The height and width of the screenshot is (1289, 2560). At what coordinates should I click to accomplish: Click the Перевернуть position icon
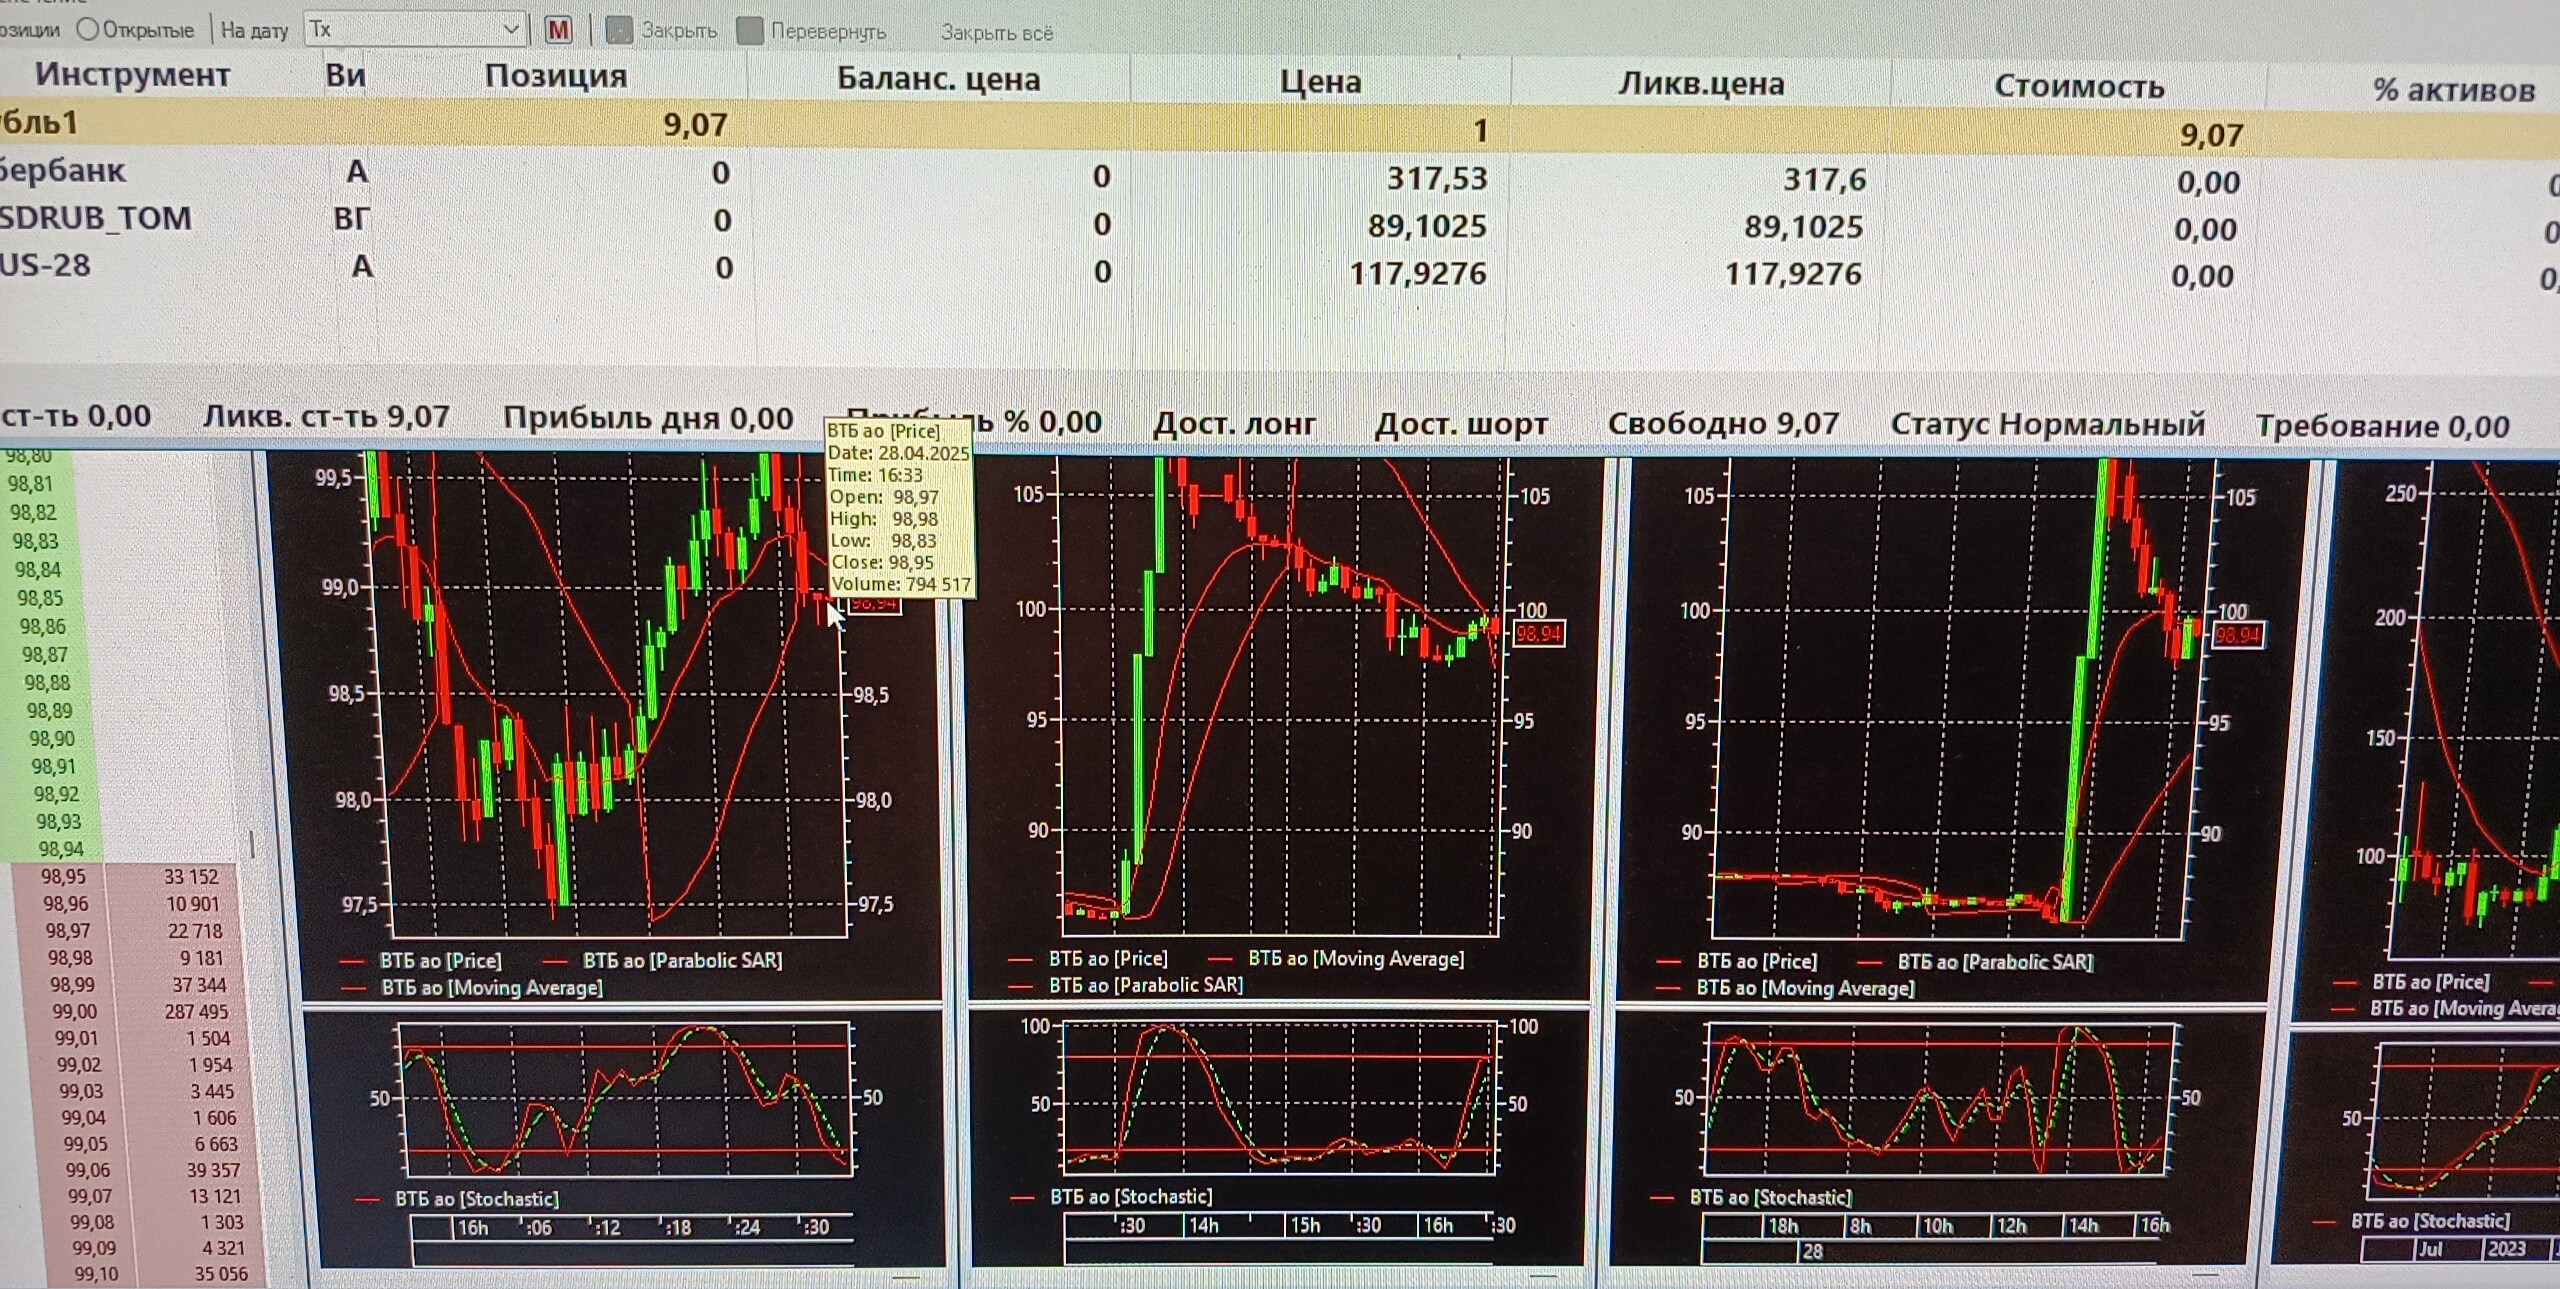click(x=750, y=31)
